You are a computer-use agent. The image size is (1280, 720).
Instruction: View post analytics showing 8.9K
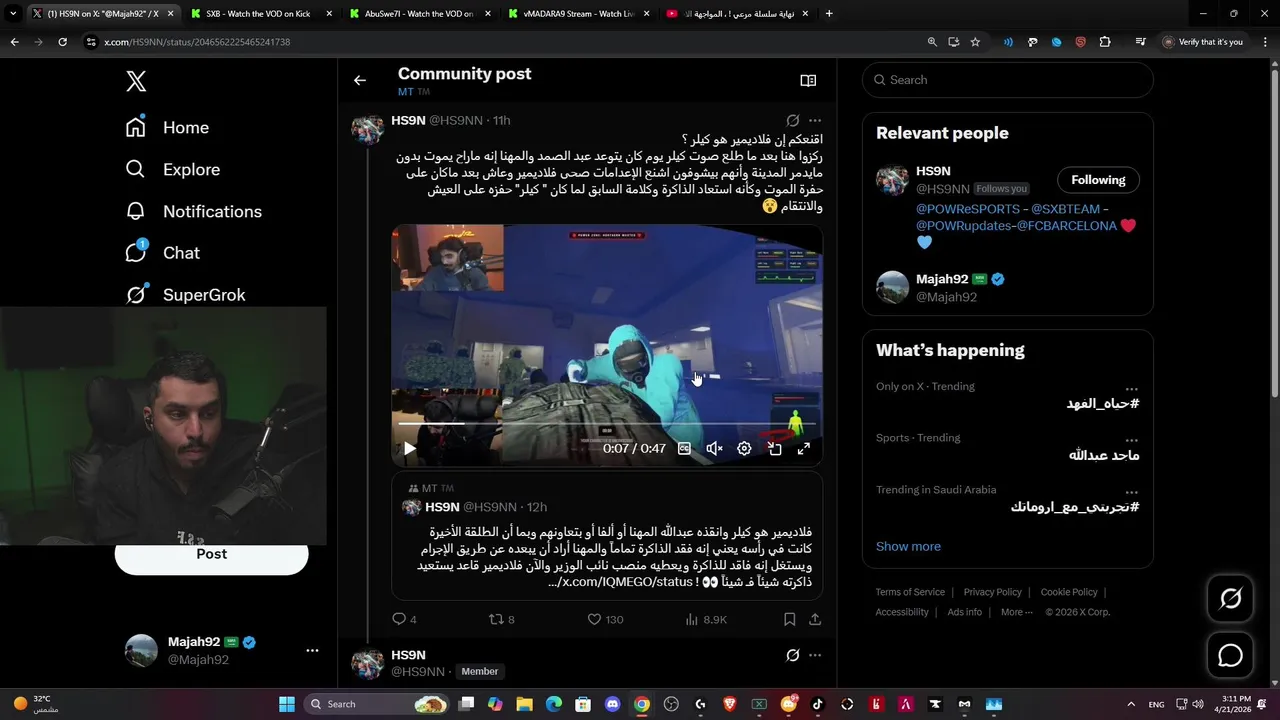[706, 619]
